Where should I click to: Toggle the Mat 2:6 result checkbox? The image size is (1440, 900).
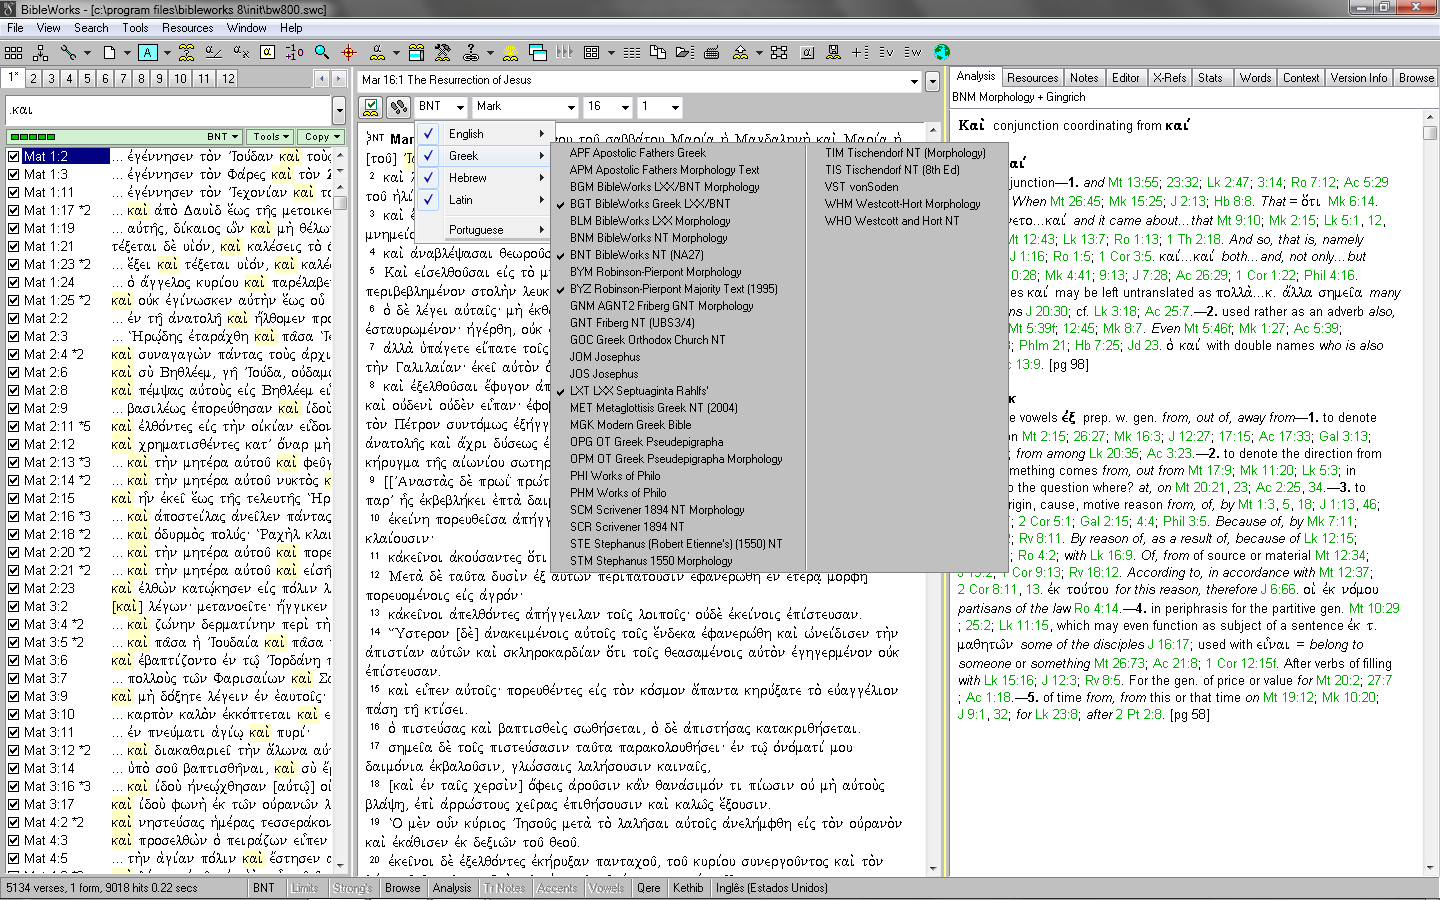(14, 372)
